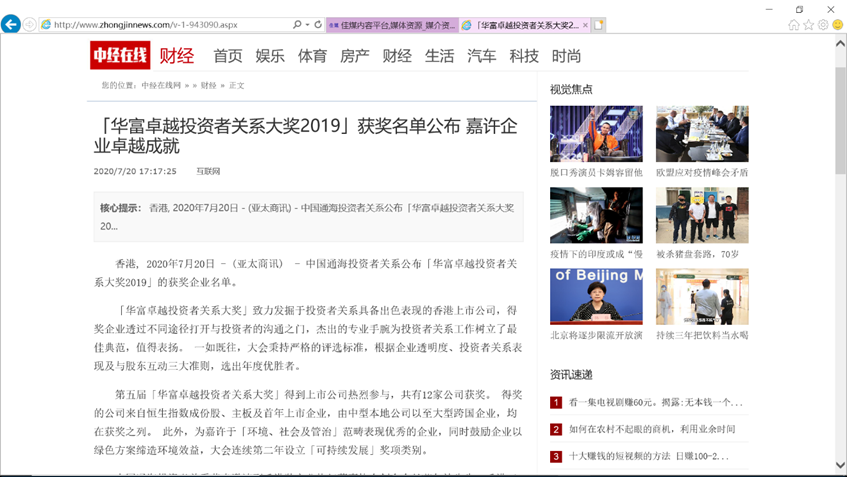847x477 pixels.
Task: Open the gray 财经 navigation item
Action: [397, 56]
